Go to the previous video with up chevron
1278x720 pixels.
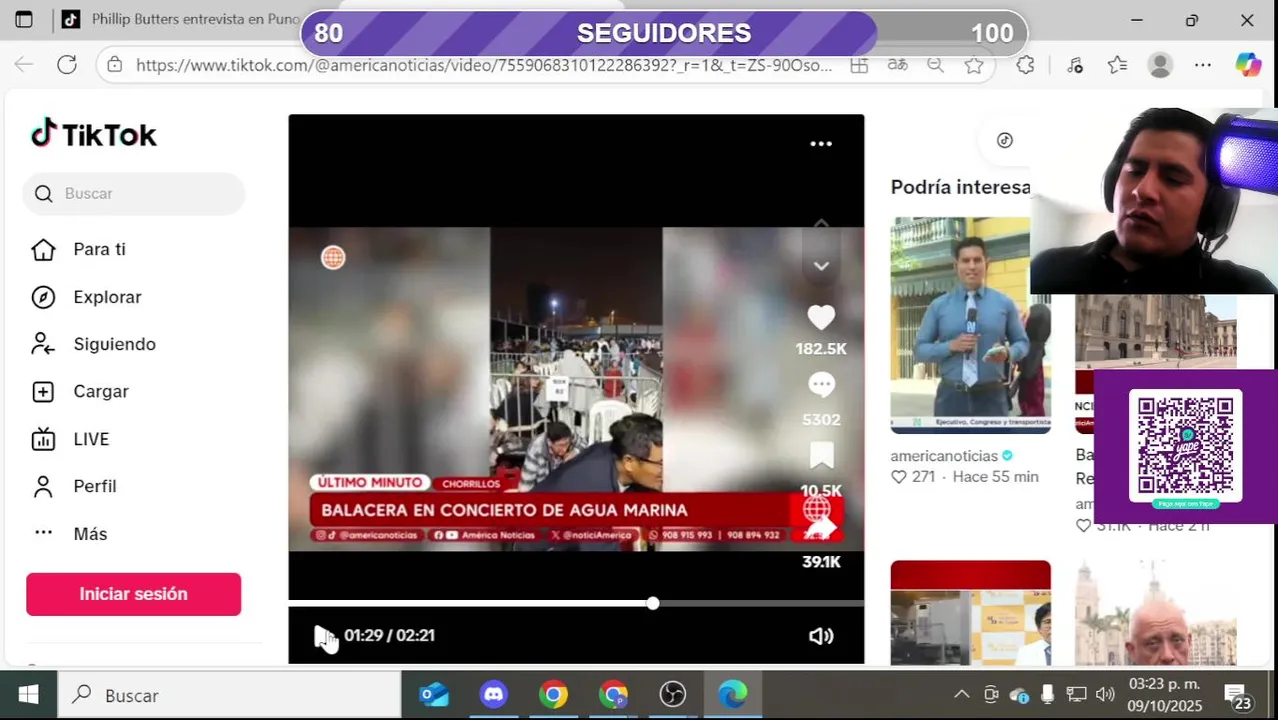click(821, 224)
